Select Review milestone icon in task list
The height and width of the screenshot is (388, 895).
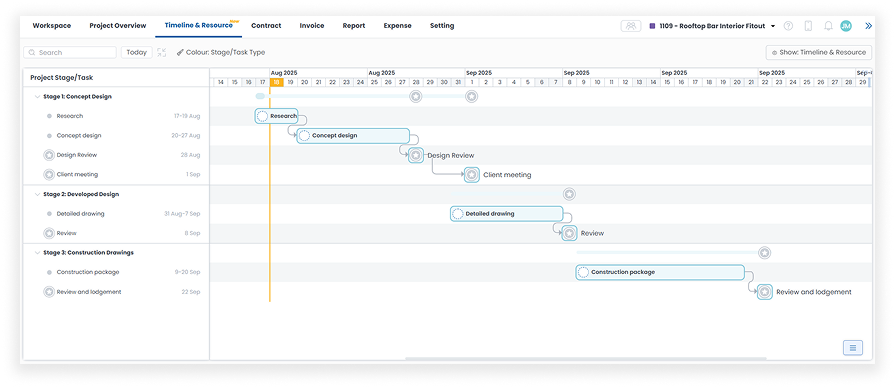[x=49, y=233]
